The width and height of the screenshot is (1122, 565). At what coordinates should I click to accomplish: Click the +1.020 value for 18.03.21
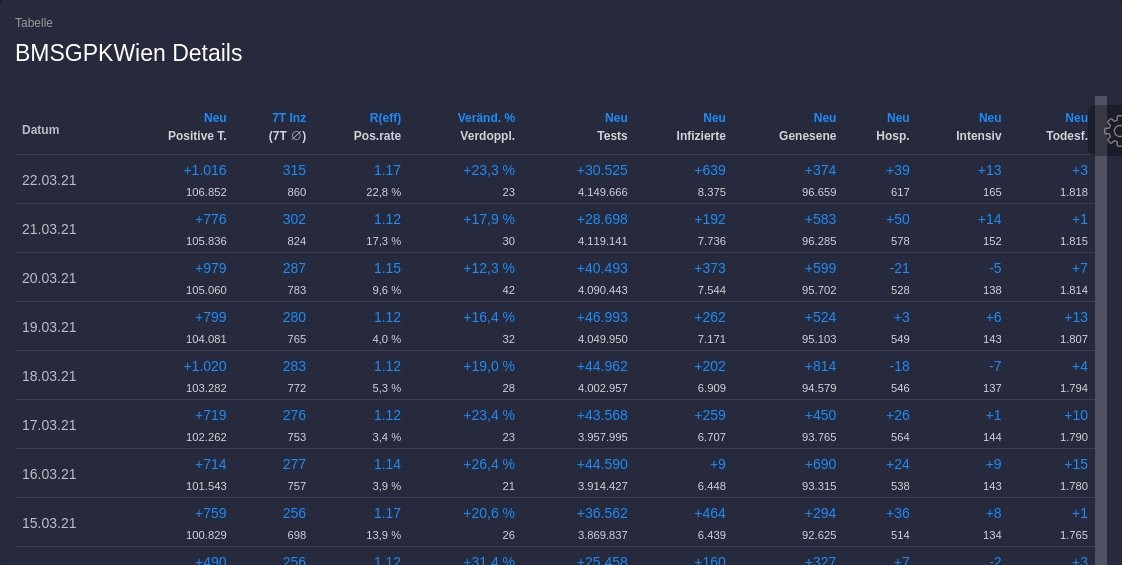pos(204,366)
